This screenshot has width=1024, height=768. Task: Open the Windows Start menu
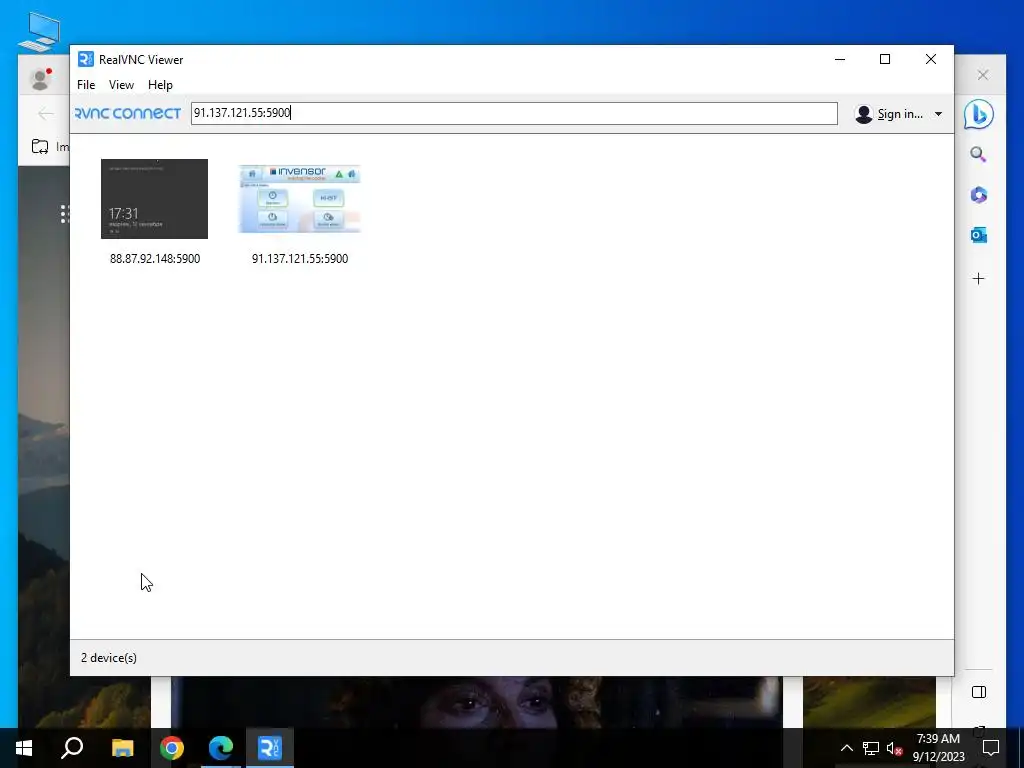click(24, 748)
